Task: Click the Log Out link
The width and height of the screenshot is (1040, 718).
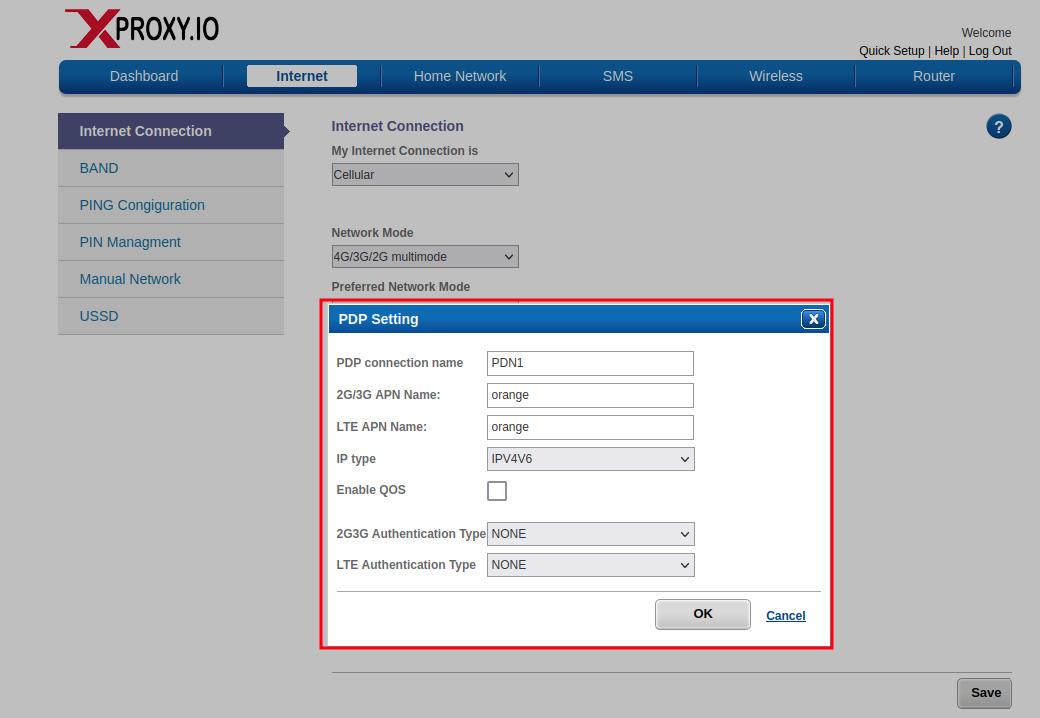Action: click(990, 51)
